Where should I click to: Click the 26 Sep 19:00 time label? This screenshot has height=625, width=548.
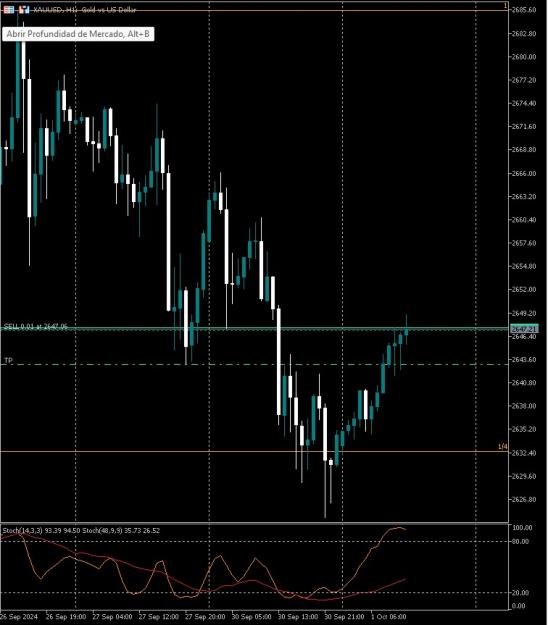66,617
